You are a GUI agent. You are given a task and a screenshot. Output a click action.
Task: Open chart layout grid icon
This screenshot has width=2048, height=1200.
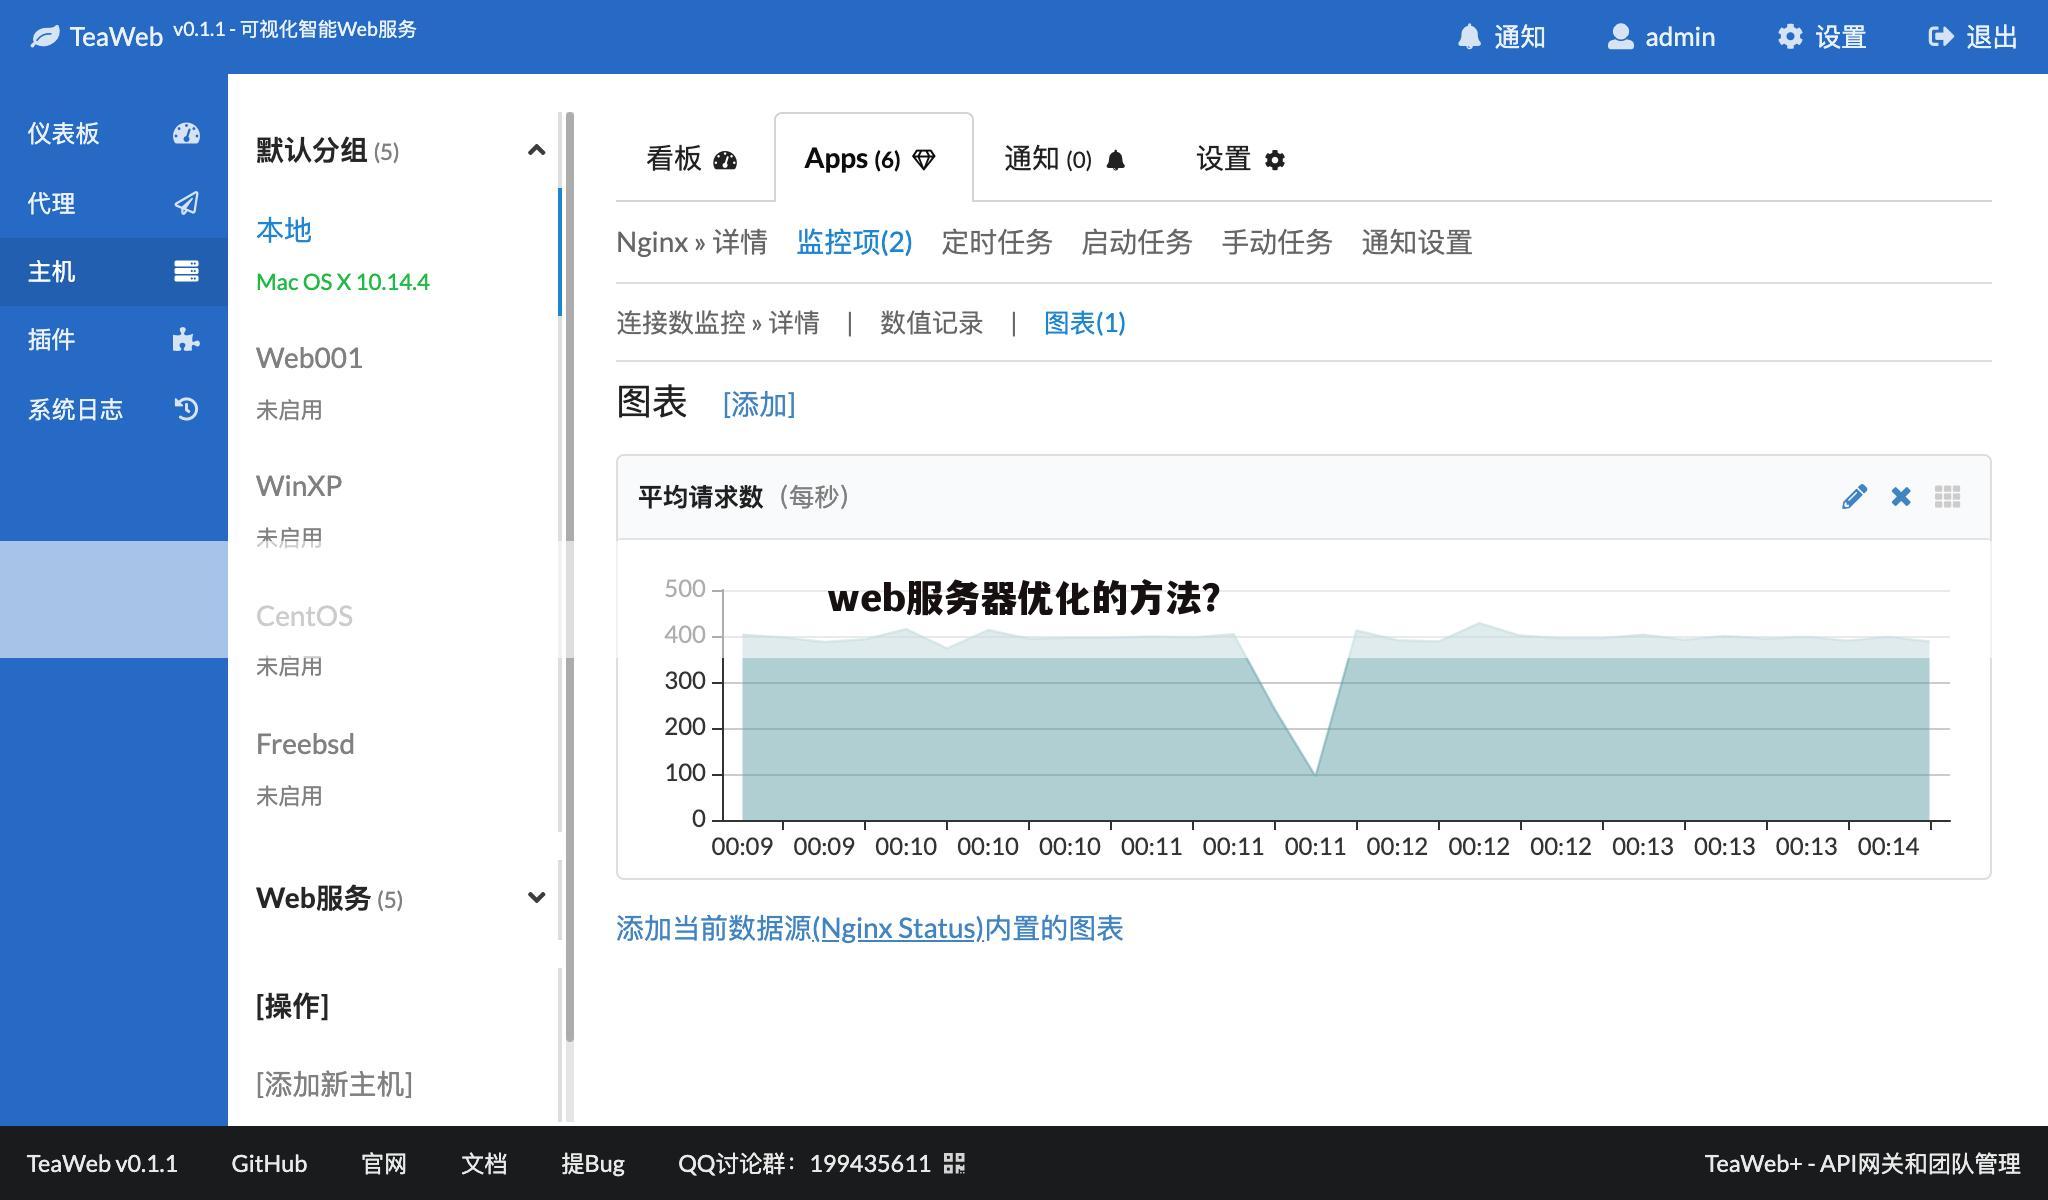click(x=1946, y=496)
